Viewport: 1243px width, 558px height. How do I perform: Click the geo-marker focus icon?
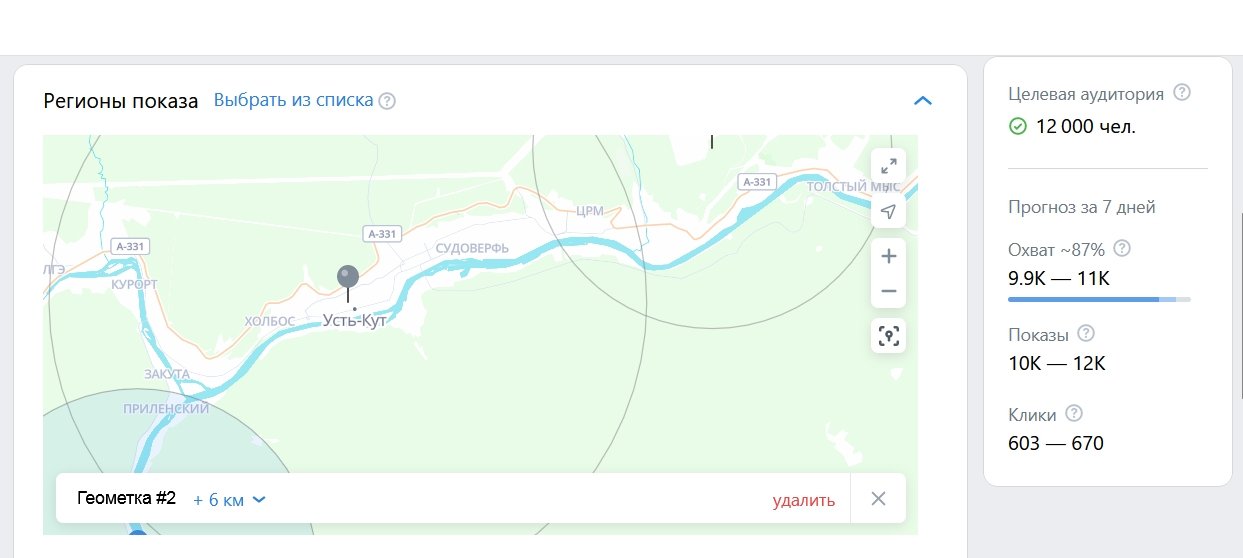[x=888, y=335]
